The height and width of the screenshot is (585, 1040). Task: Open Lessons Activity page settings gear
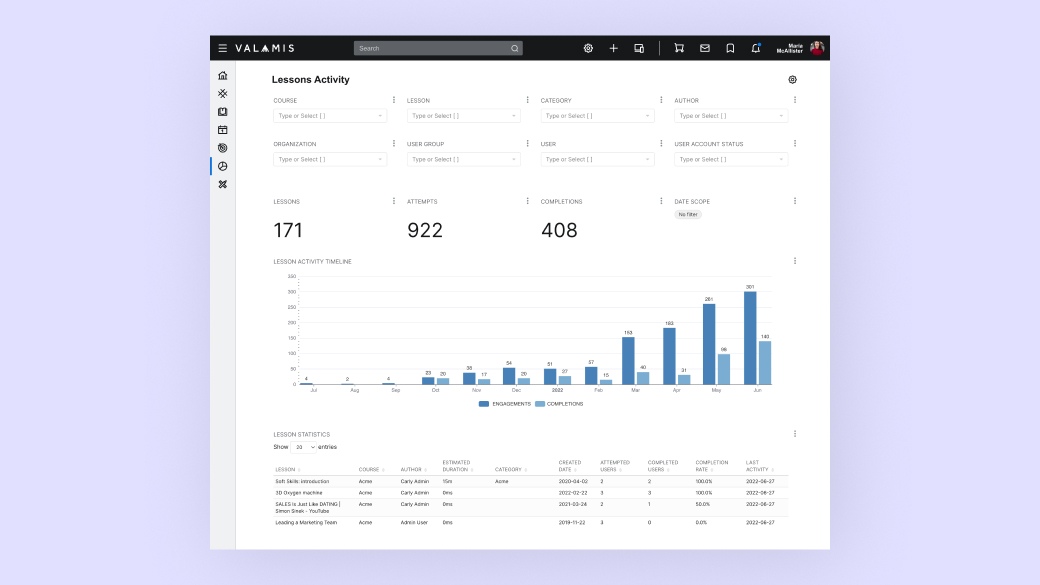793,80
